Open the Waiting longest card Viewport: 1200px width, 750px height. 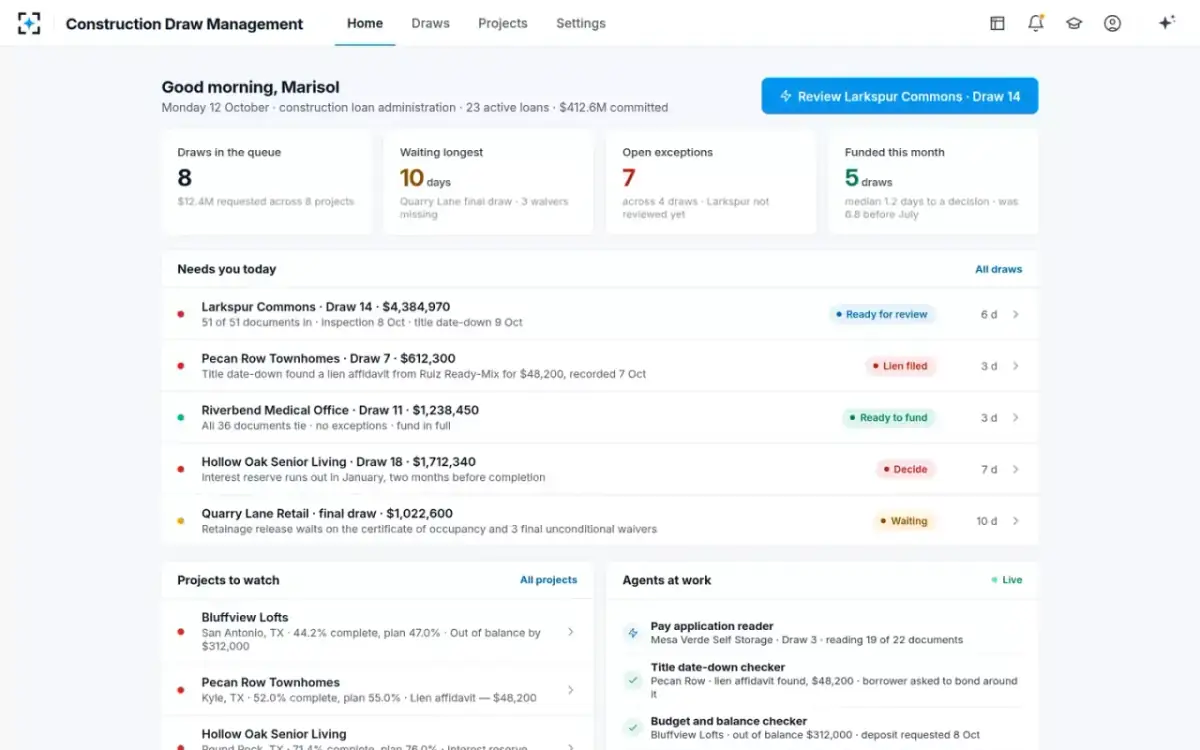click(488, 182)
